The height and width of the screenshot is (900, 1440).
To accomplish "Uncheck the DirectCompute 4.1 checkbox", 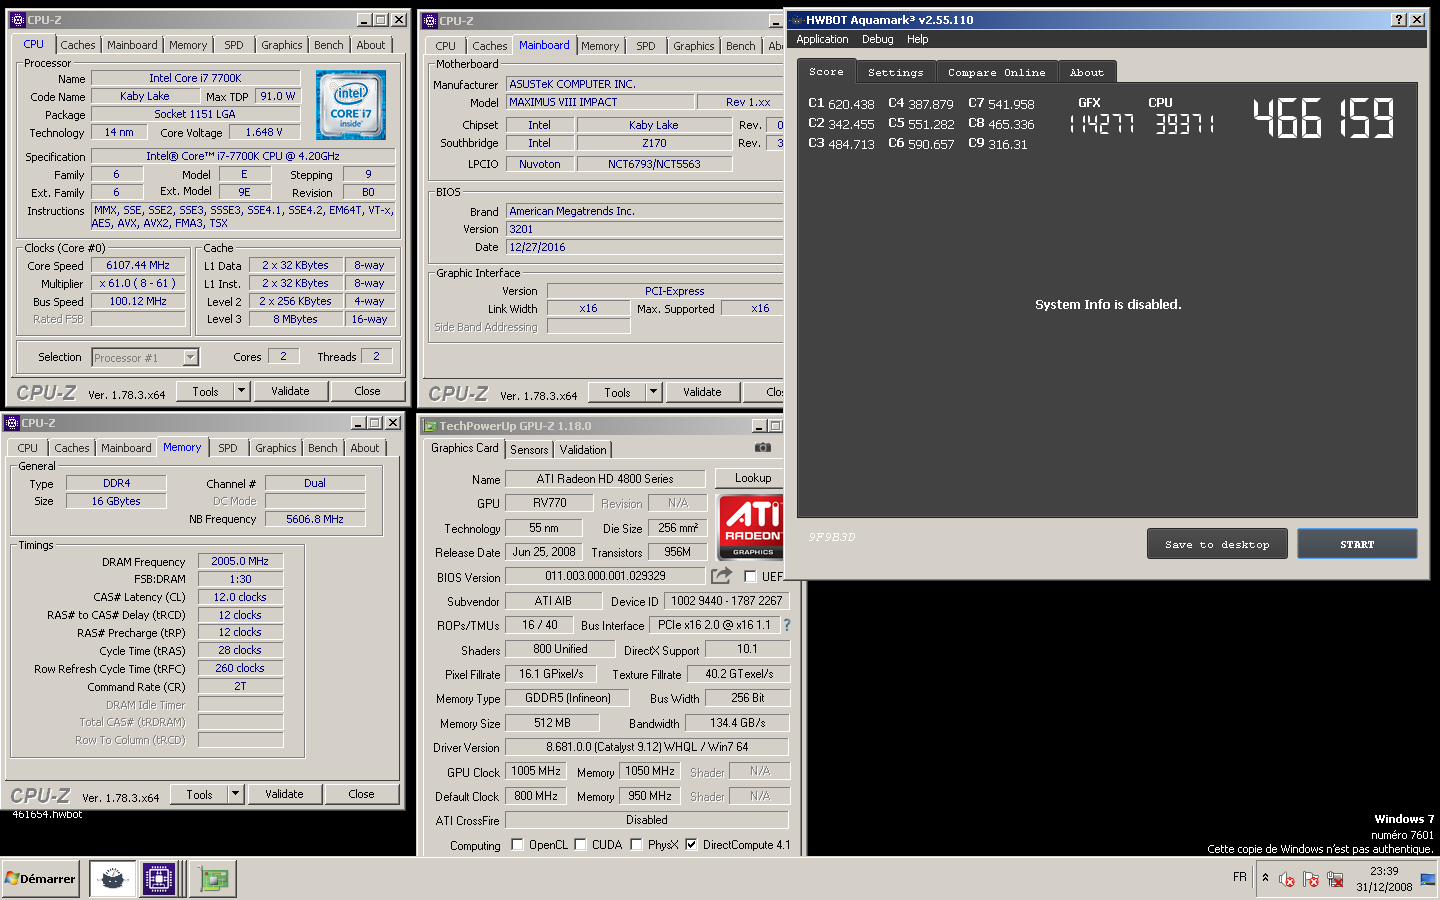I will 691,845.
